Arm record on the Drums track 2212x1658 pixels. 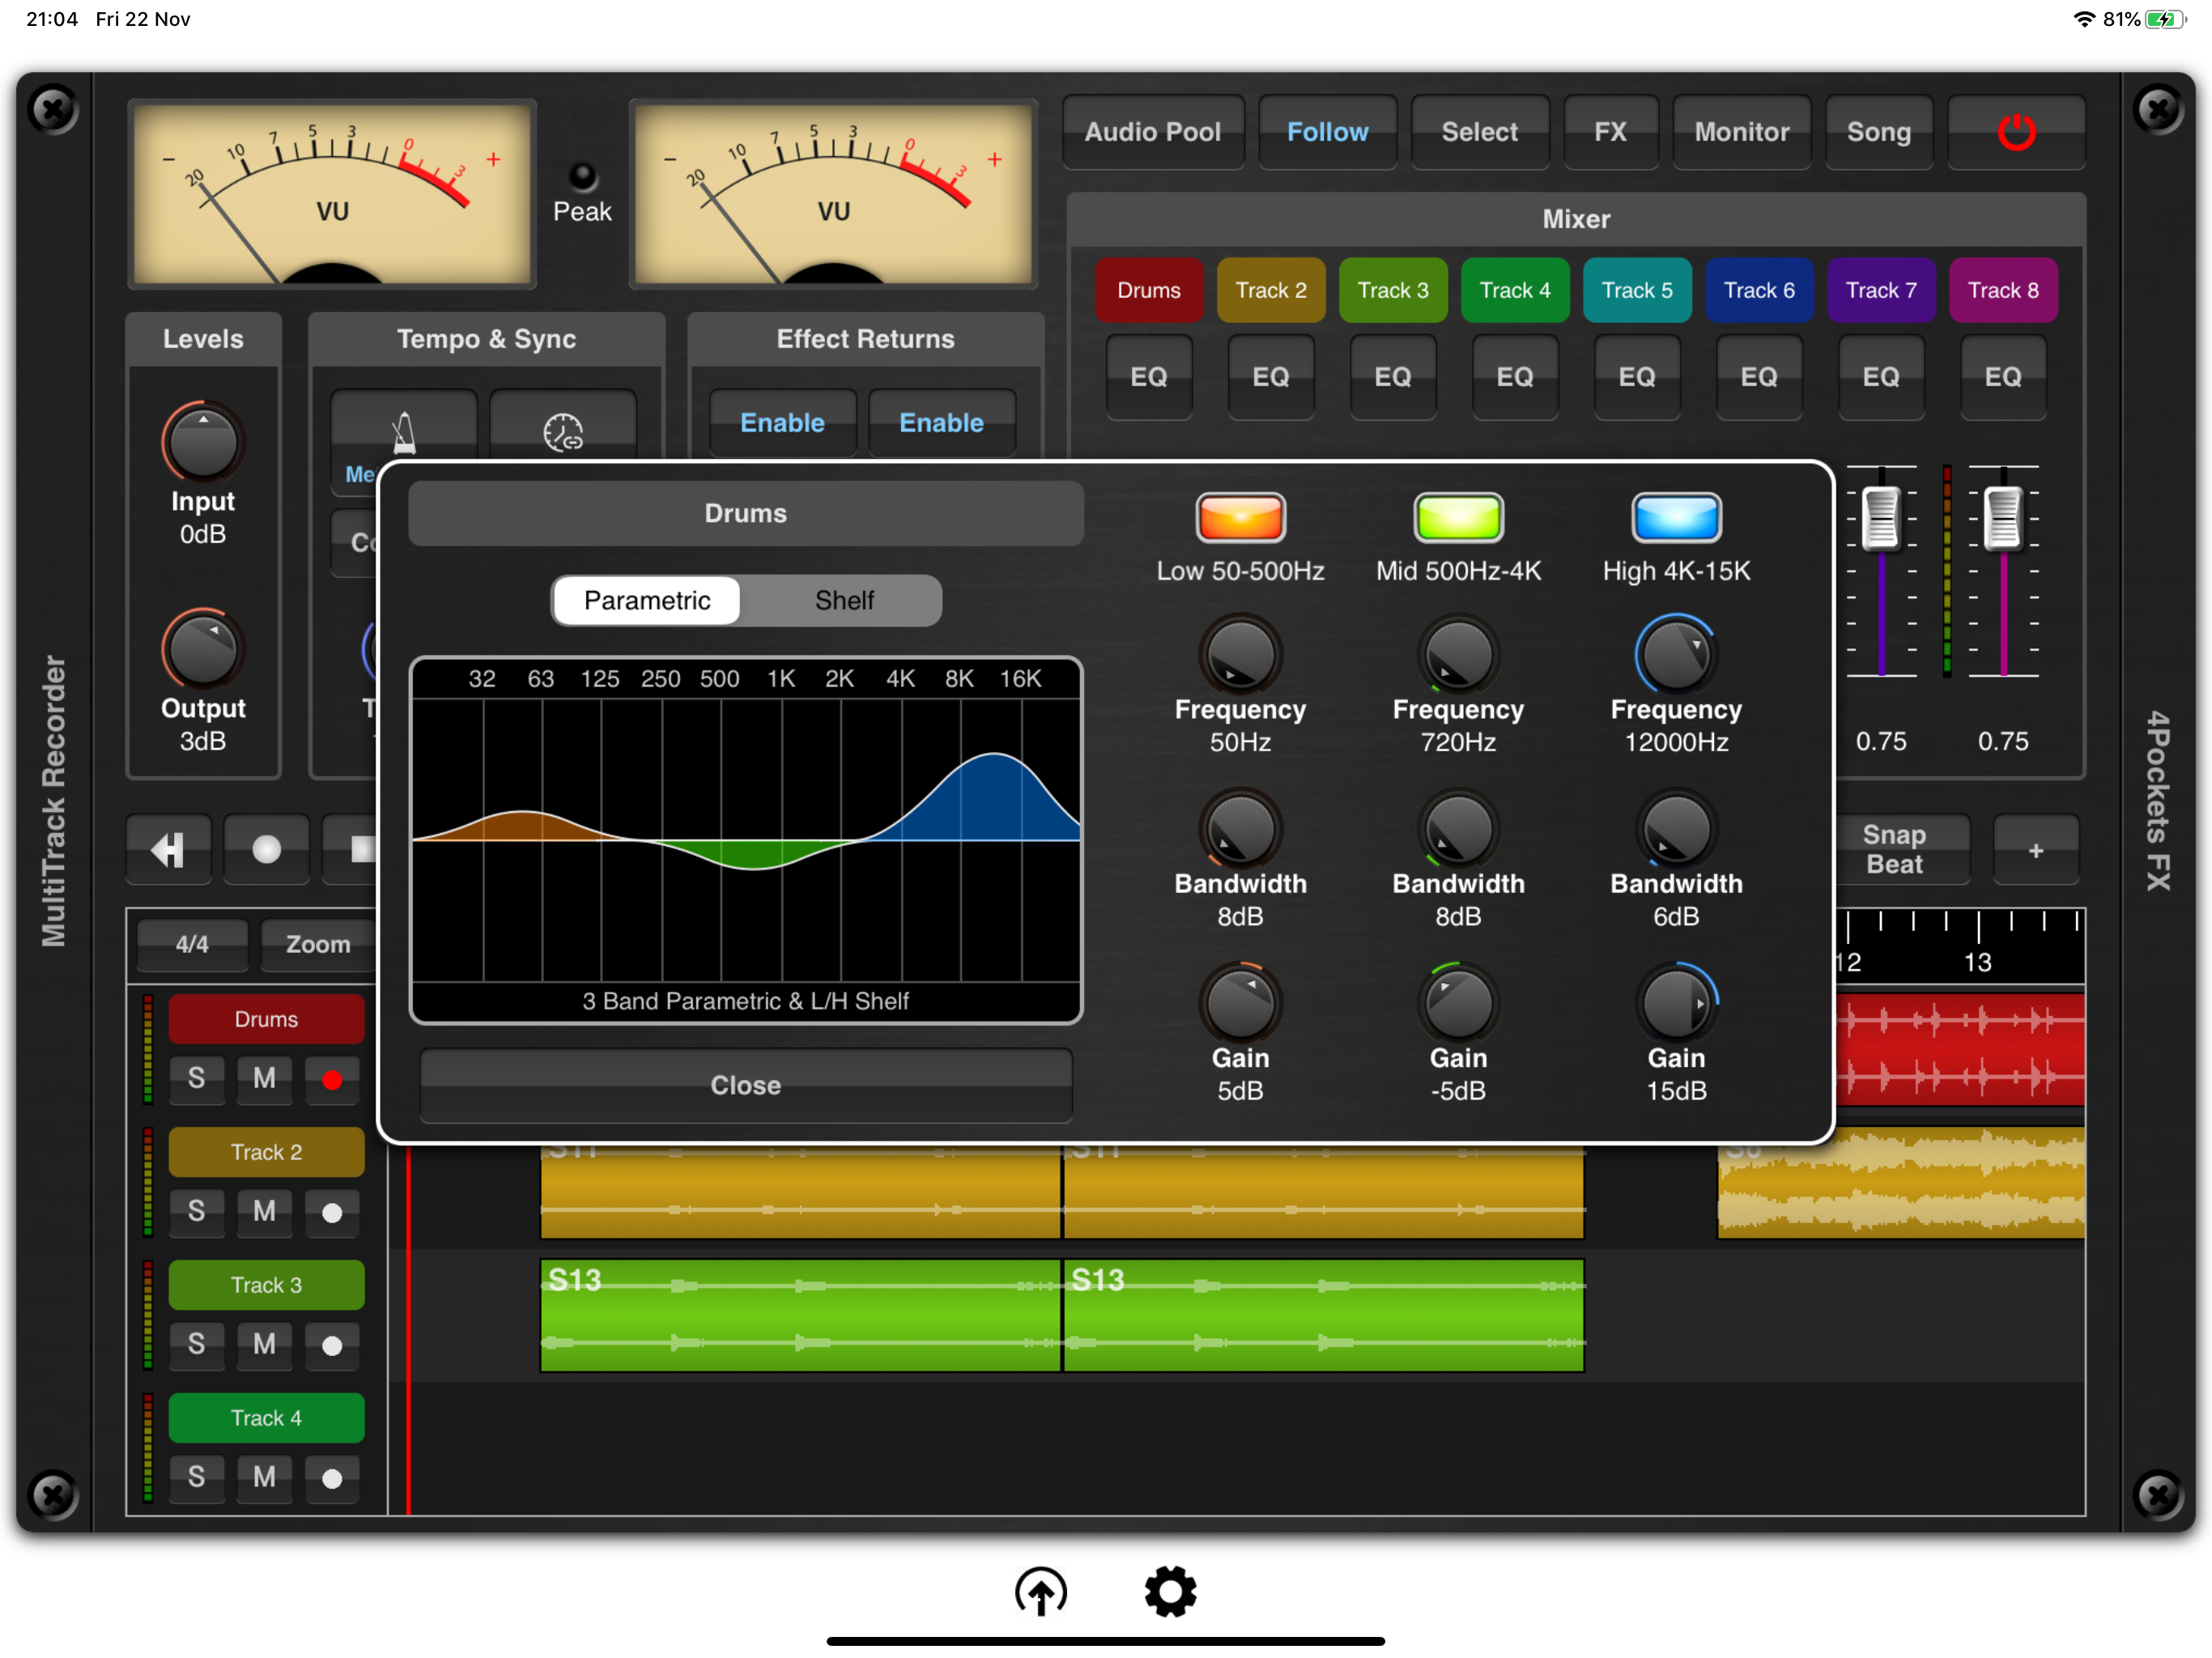pos(332,1079)
